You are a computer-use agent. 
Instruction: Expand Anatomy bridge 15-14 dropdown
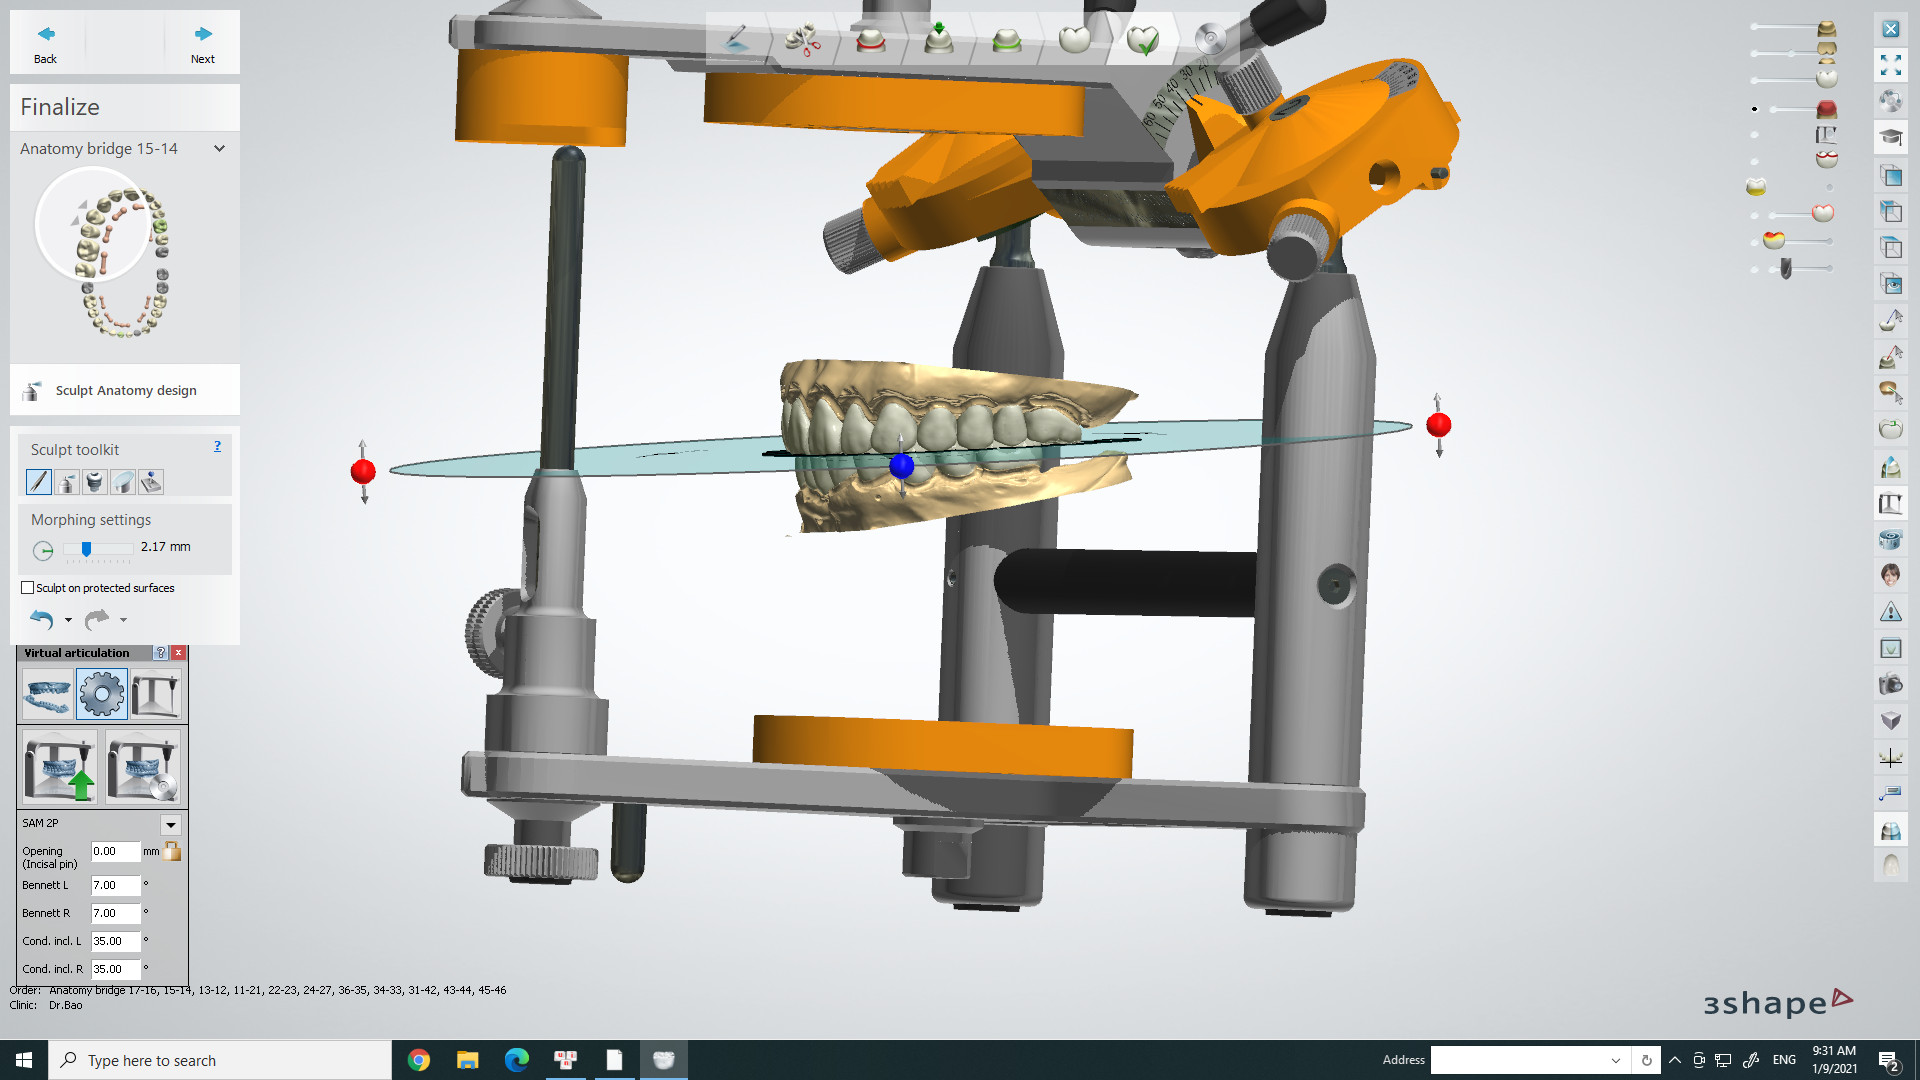[219, 149]
